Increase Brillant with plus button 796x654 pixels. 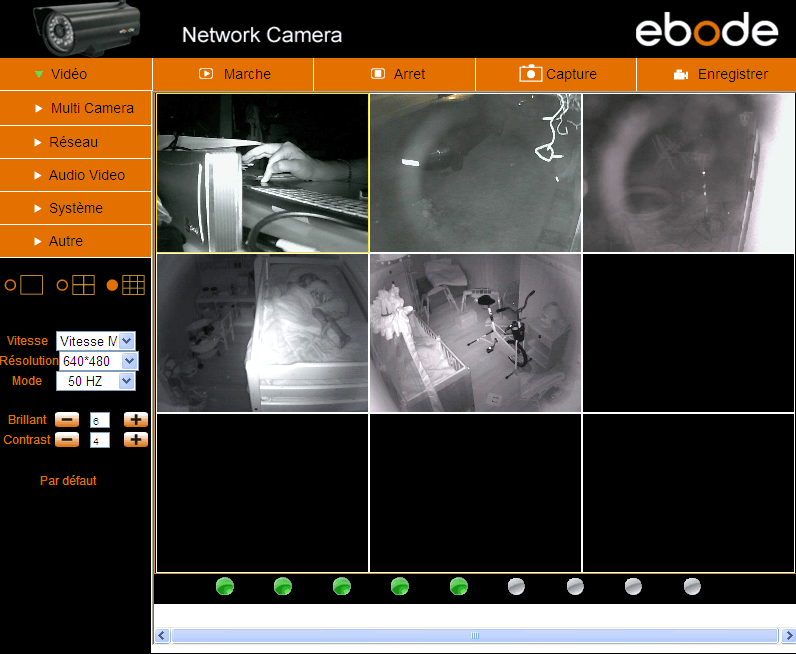point(136,419)
